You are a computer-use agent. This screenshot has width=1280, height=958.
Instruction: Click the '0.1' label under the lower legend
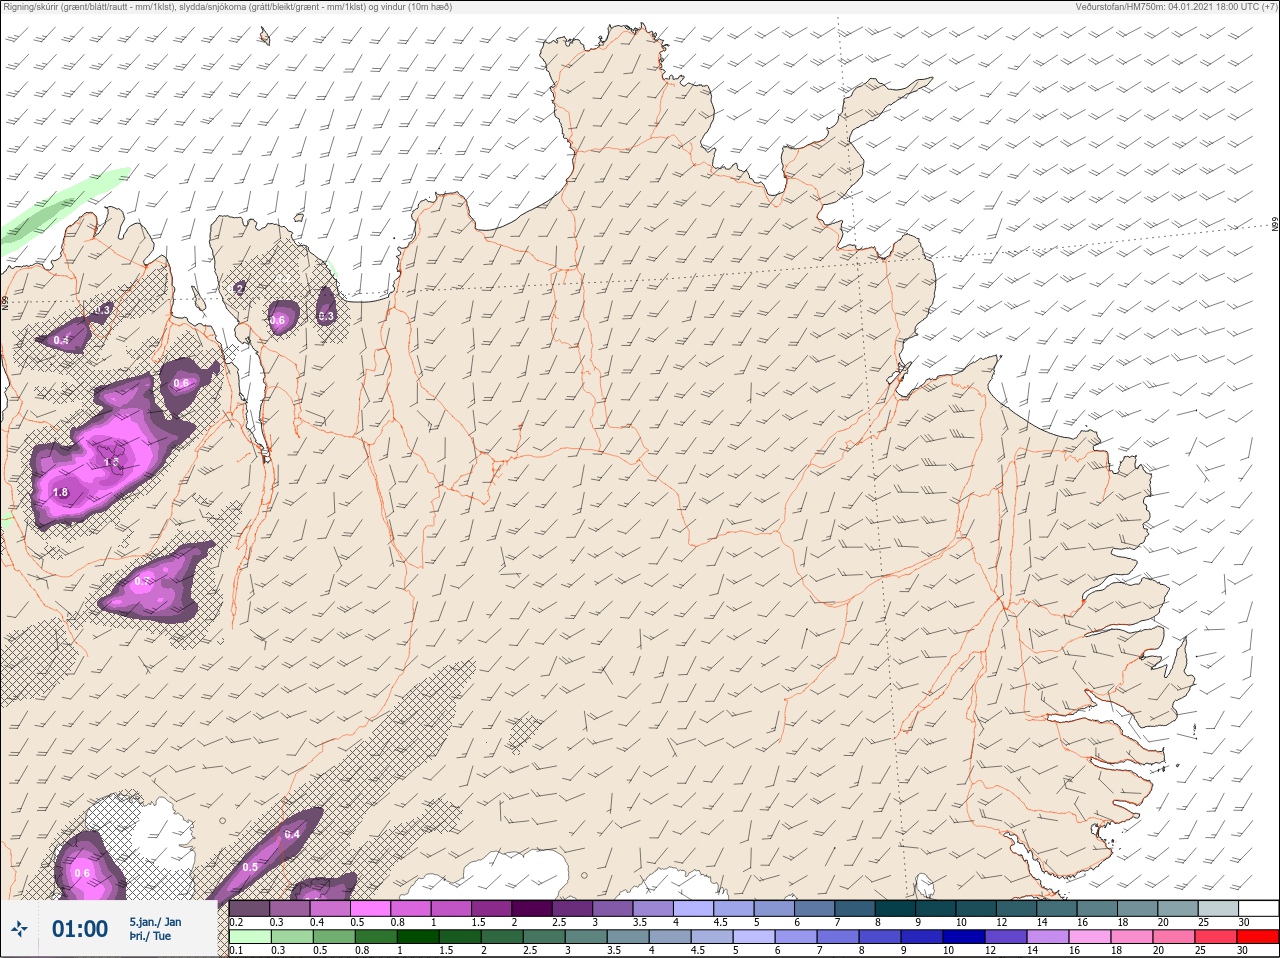click(236, 951)
